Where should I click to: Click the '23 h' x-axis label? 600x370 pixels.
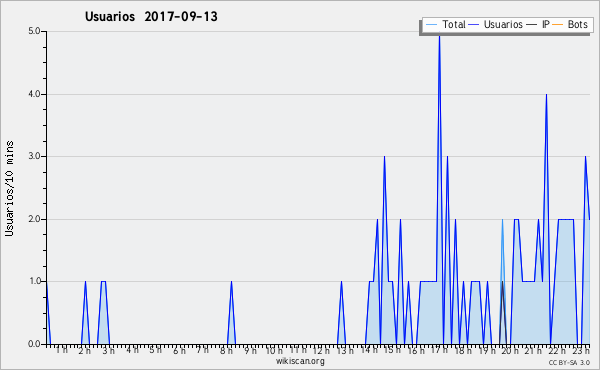coord(581,350)
